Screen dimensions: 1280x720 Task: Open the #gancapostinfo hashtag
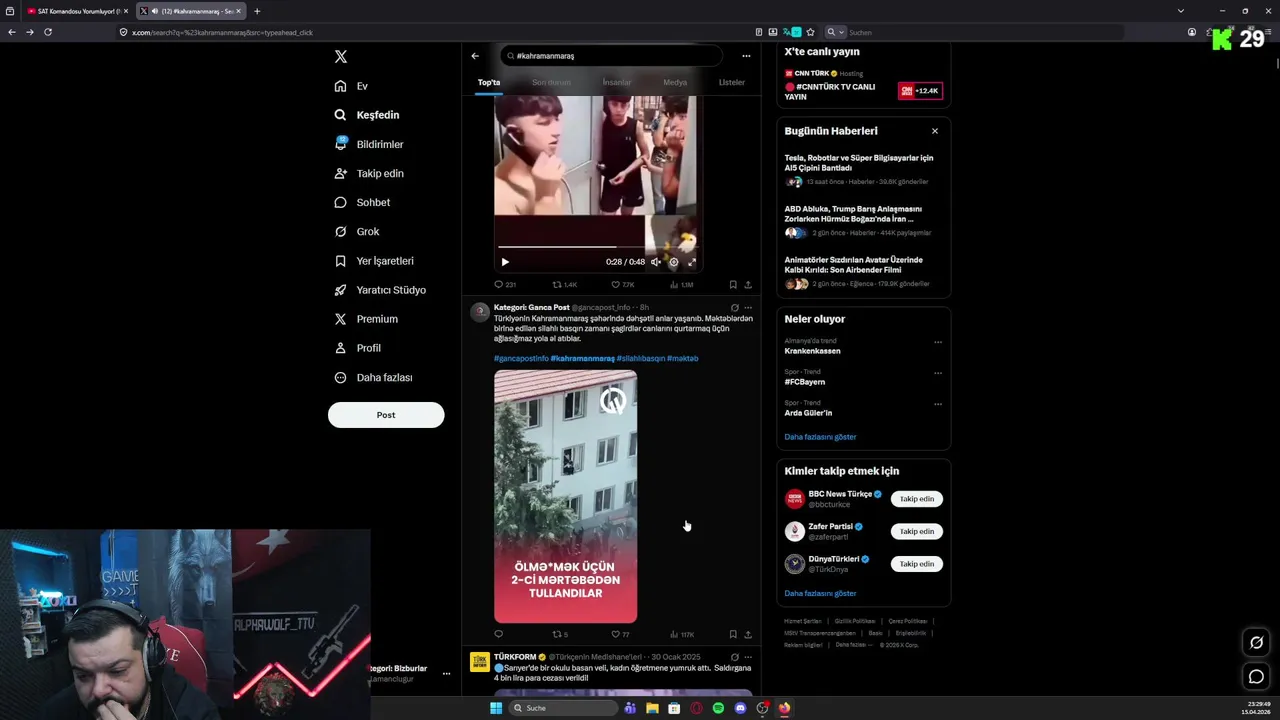coord(521,358)
